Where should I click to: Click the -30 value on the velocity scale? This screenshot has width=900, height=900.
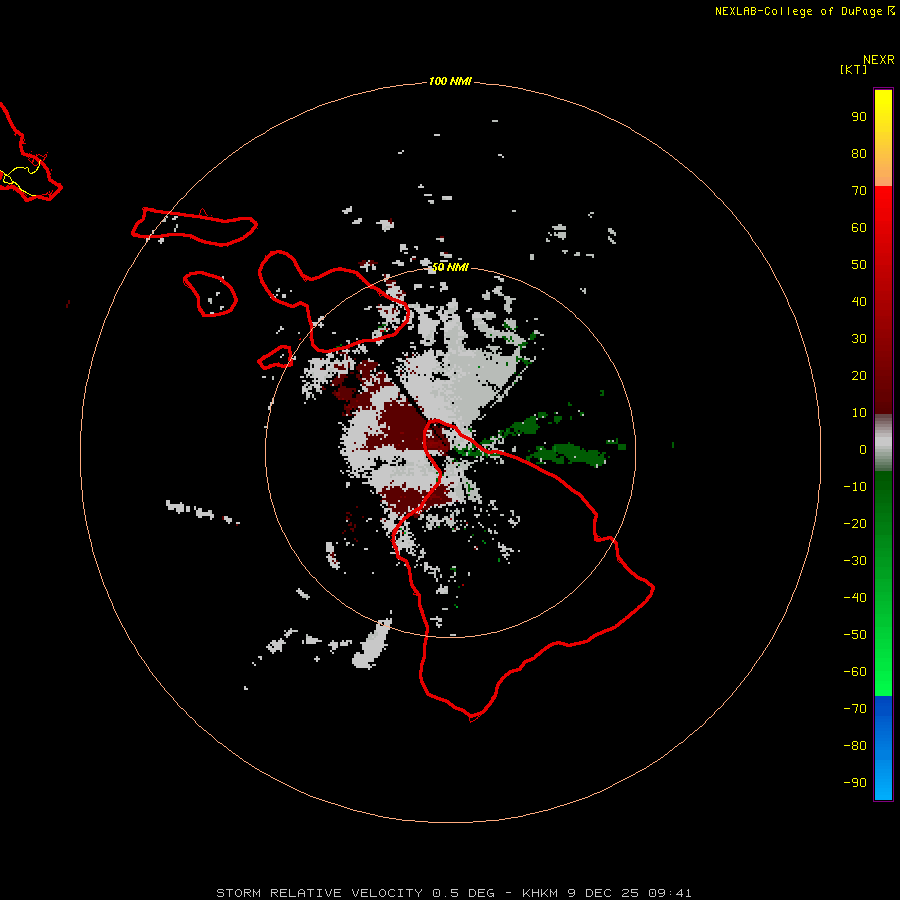855,561
